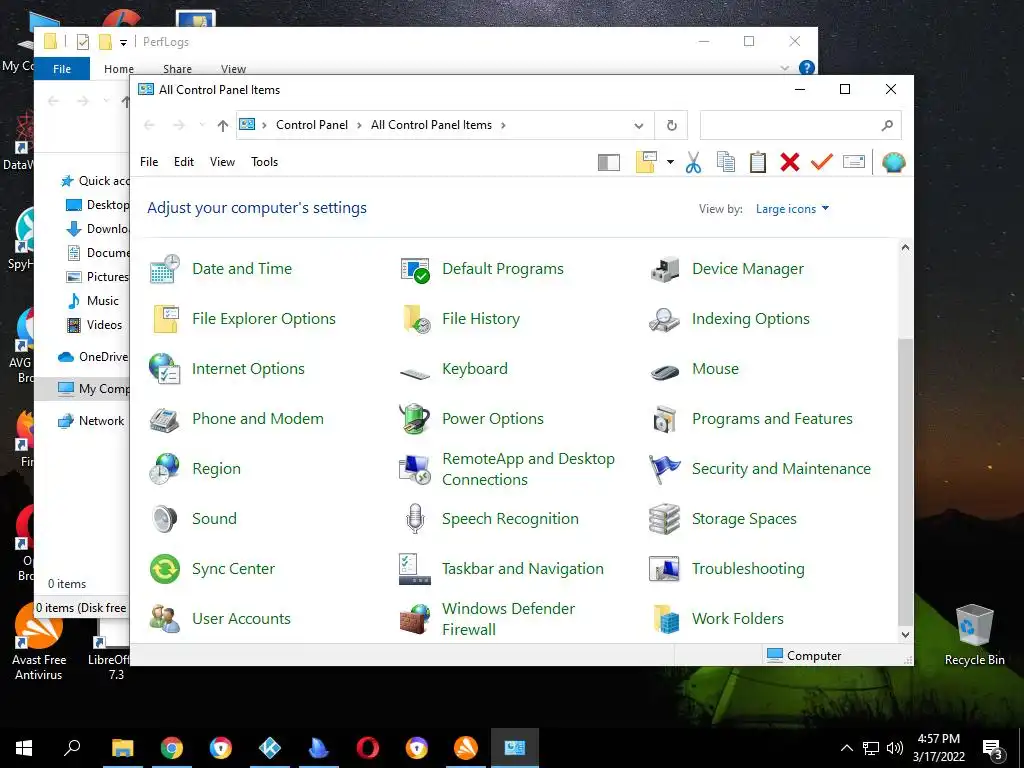Open the Mouse icon
This screenshot has height=768, width=1024.
tap(665, 372)
